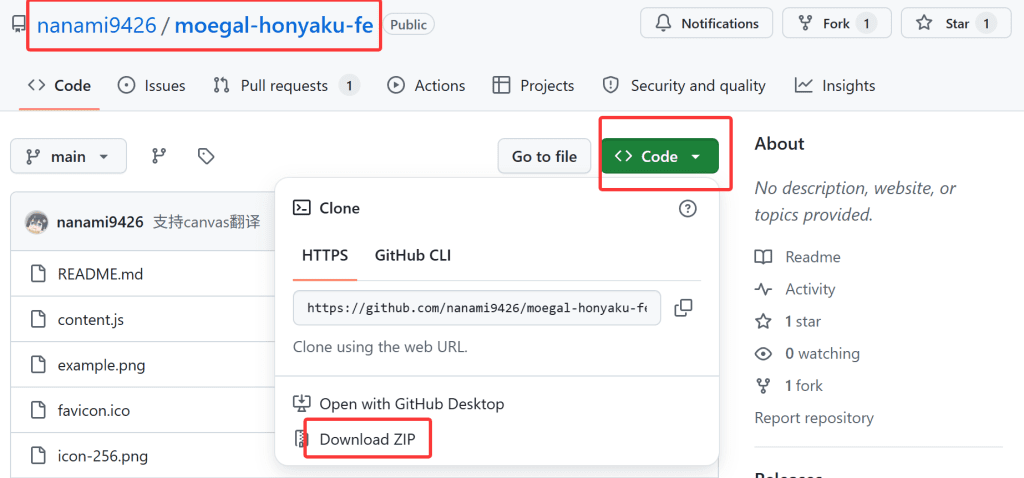Screen dimensions: 1024x478
Task: Copy the clone URL to clipboard
Action: [x=684, y=308]
